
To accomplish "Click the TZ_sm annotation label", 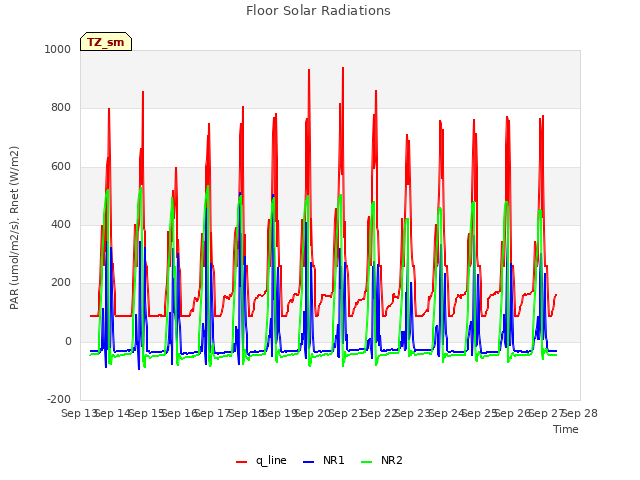I will pos(106,42).
